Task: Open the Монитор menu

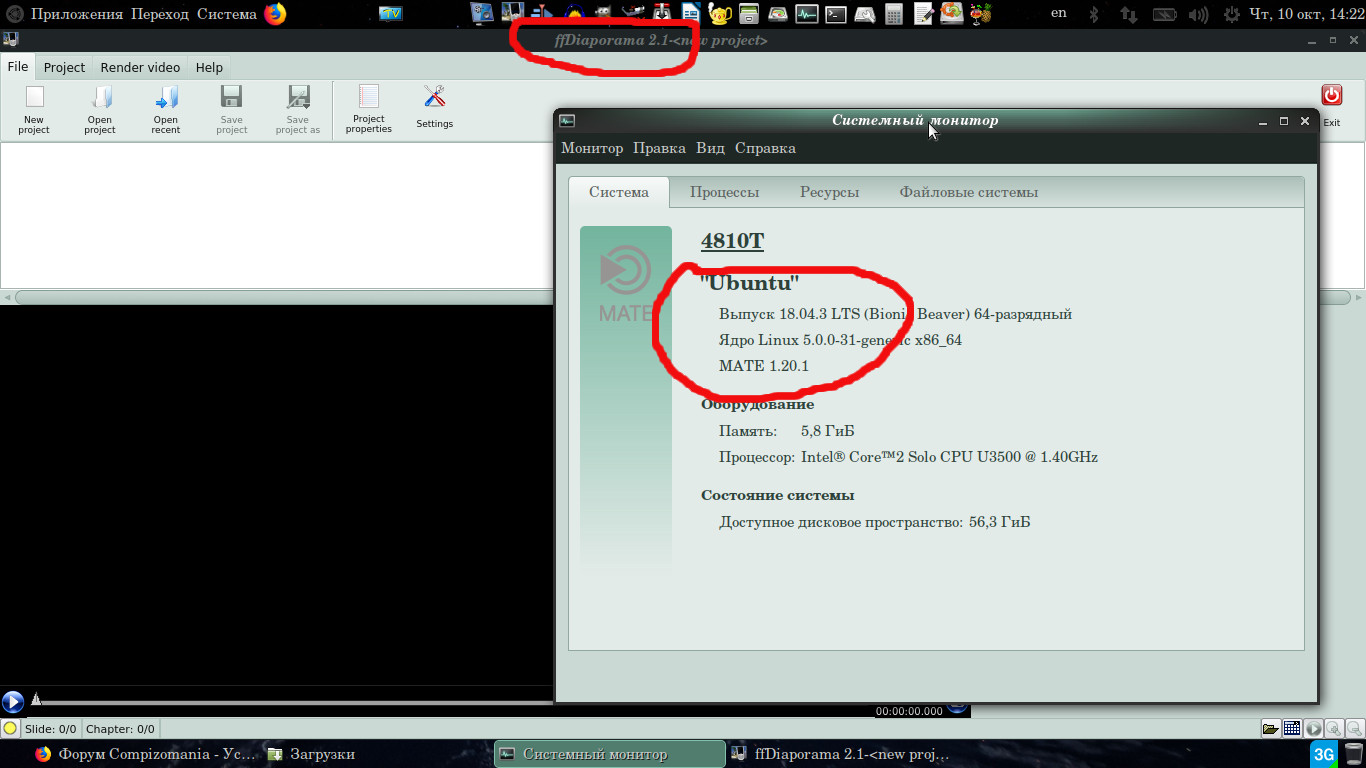Action: (592, 148)
